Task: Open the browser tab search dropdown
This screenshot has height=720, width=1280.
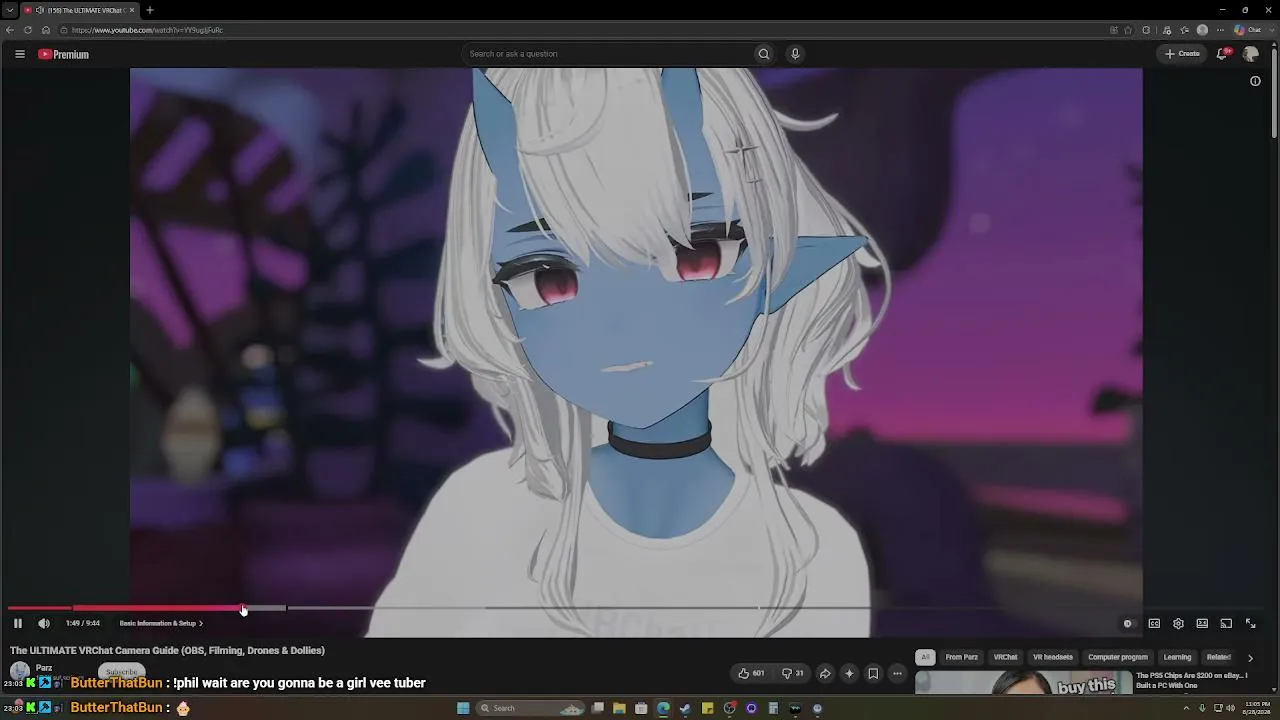Action: (x=9, y=10)
